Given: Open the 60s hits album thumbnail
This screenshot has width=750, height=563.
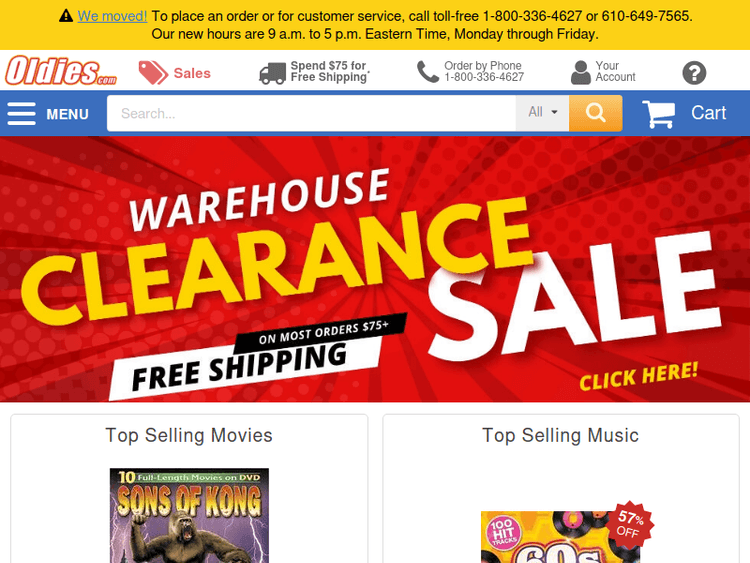Looking at the screenshot, I should 561,537.
